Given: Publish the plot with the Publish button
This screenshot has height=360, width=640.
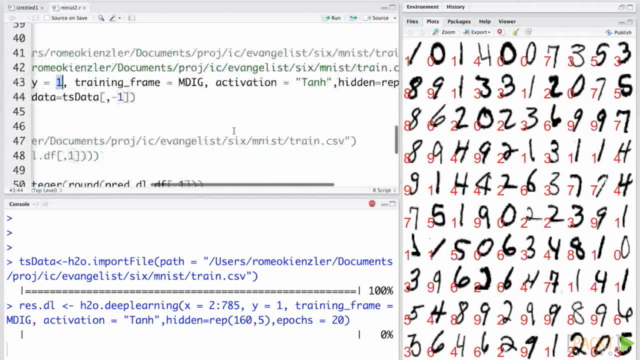Looking at the screenshot, I should (x=619, y=32).
